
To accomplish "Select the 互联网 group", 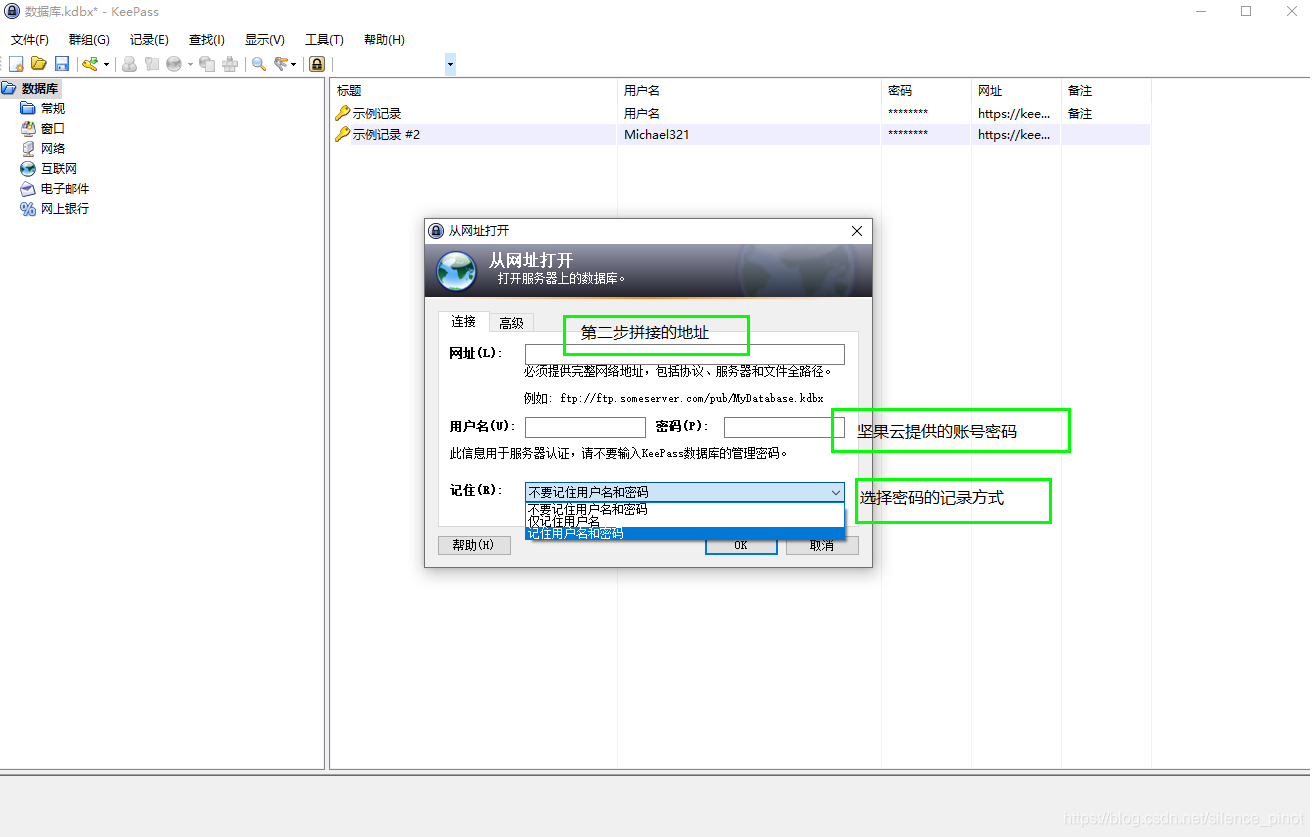I will pos(59,168).
